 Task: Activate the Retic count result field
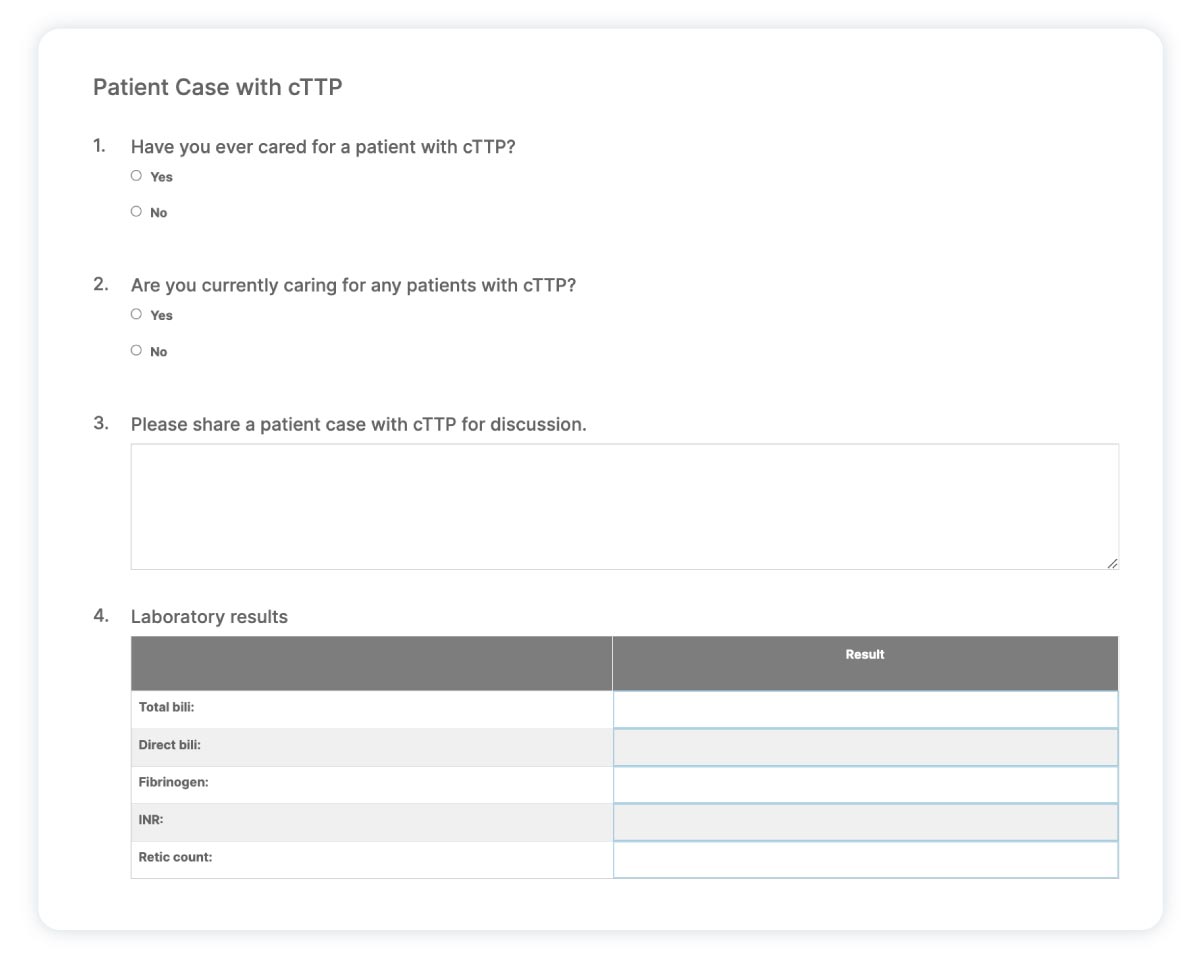pyautogui.click(x=865, y=859)
